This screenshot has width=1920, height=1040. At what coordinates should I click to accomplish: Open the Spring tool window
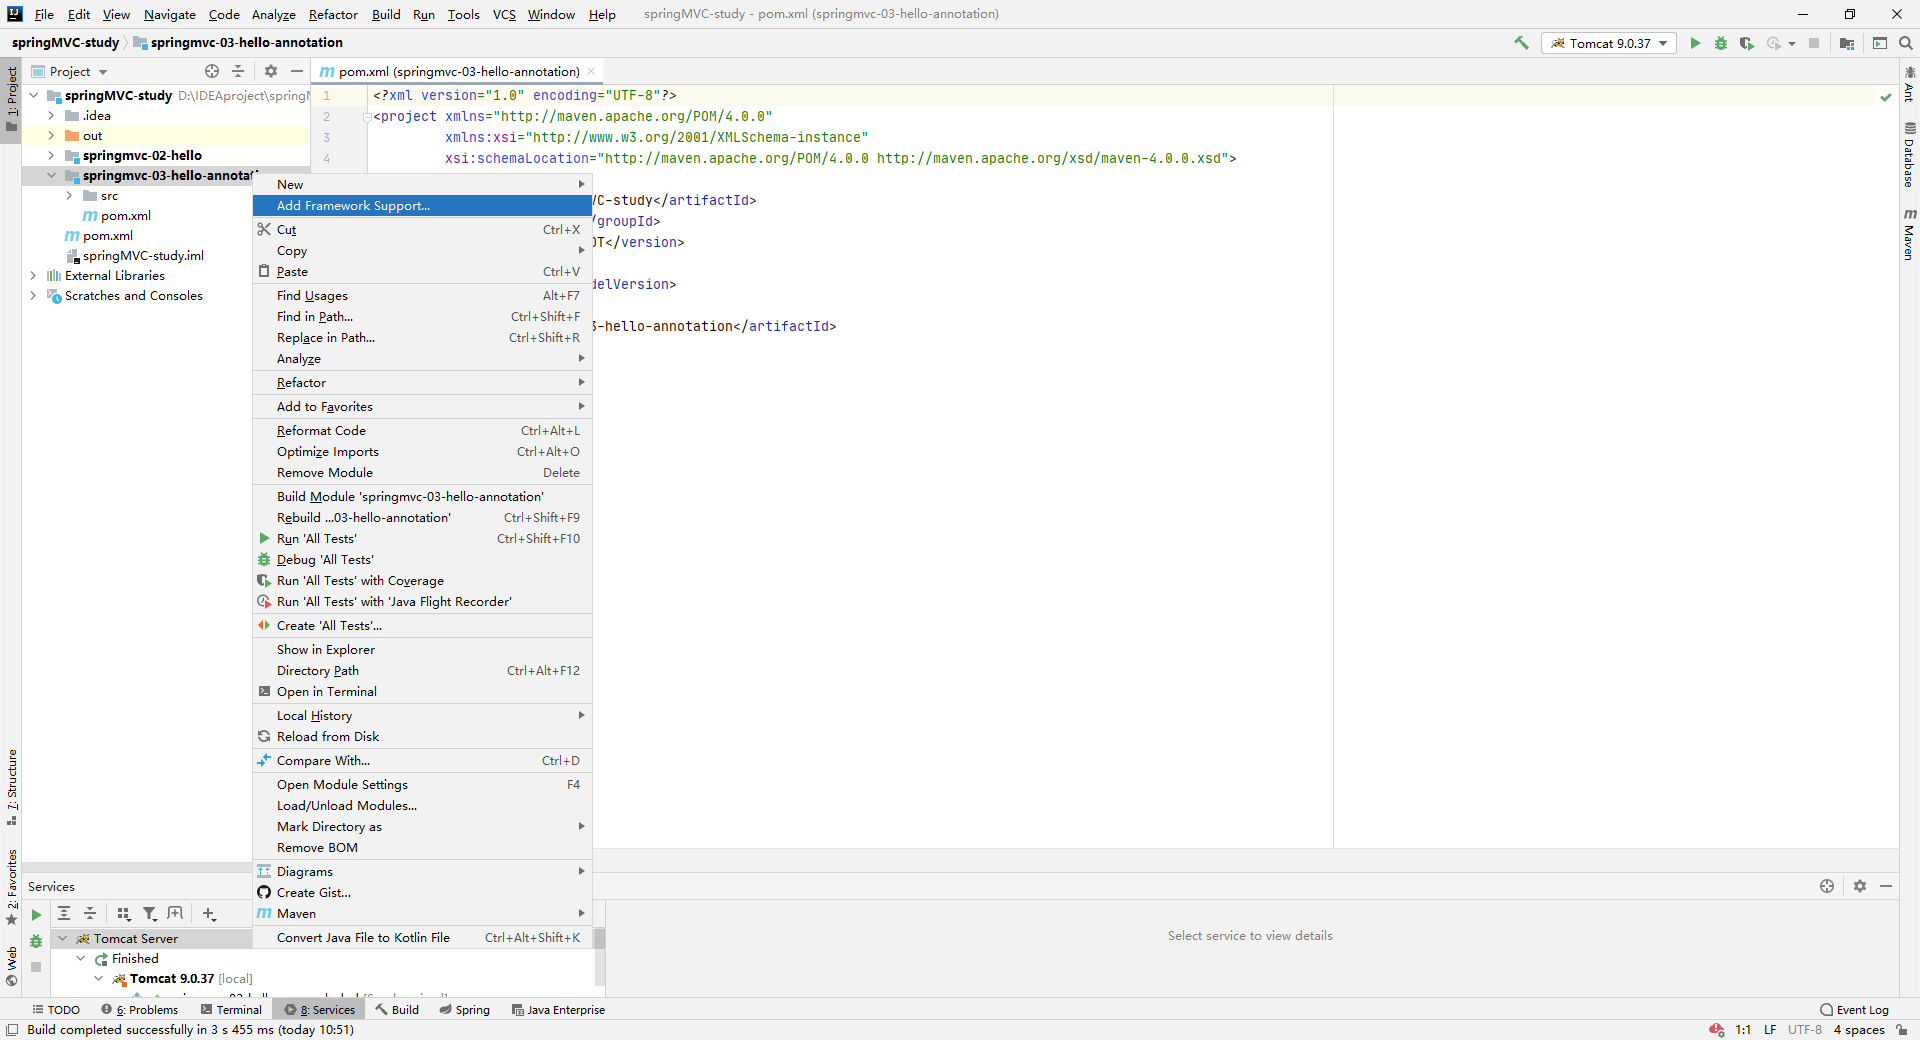[x=465, y=1010]
